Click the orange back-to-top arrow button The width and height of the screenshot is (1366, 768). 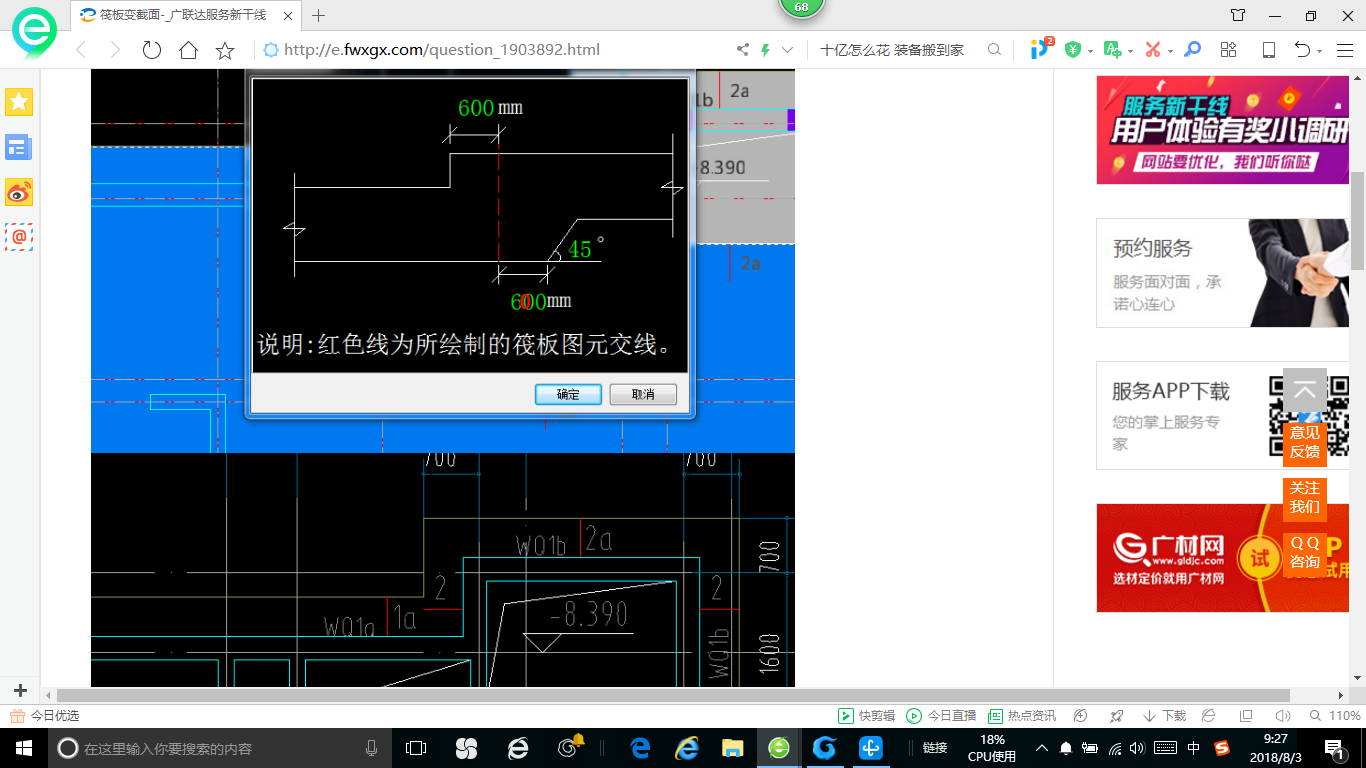click(x=1304, y=391)
